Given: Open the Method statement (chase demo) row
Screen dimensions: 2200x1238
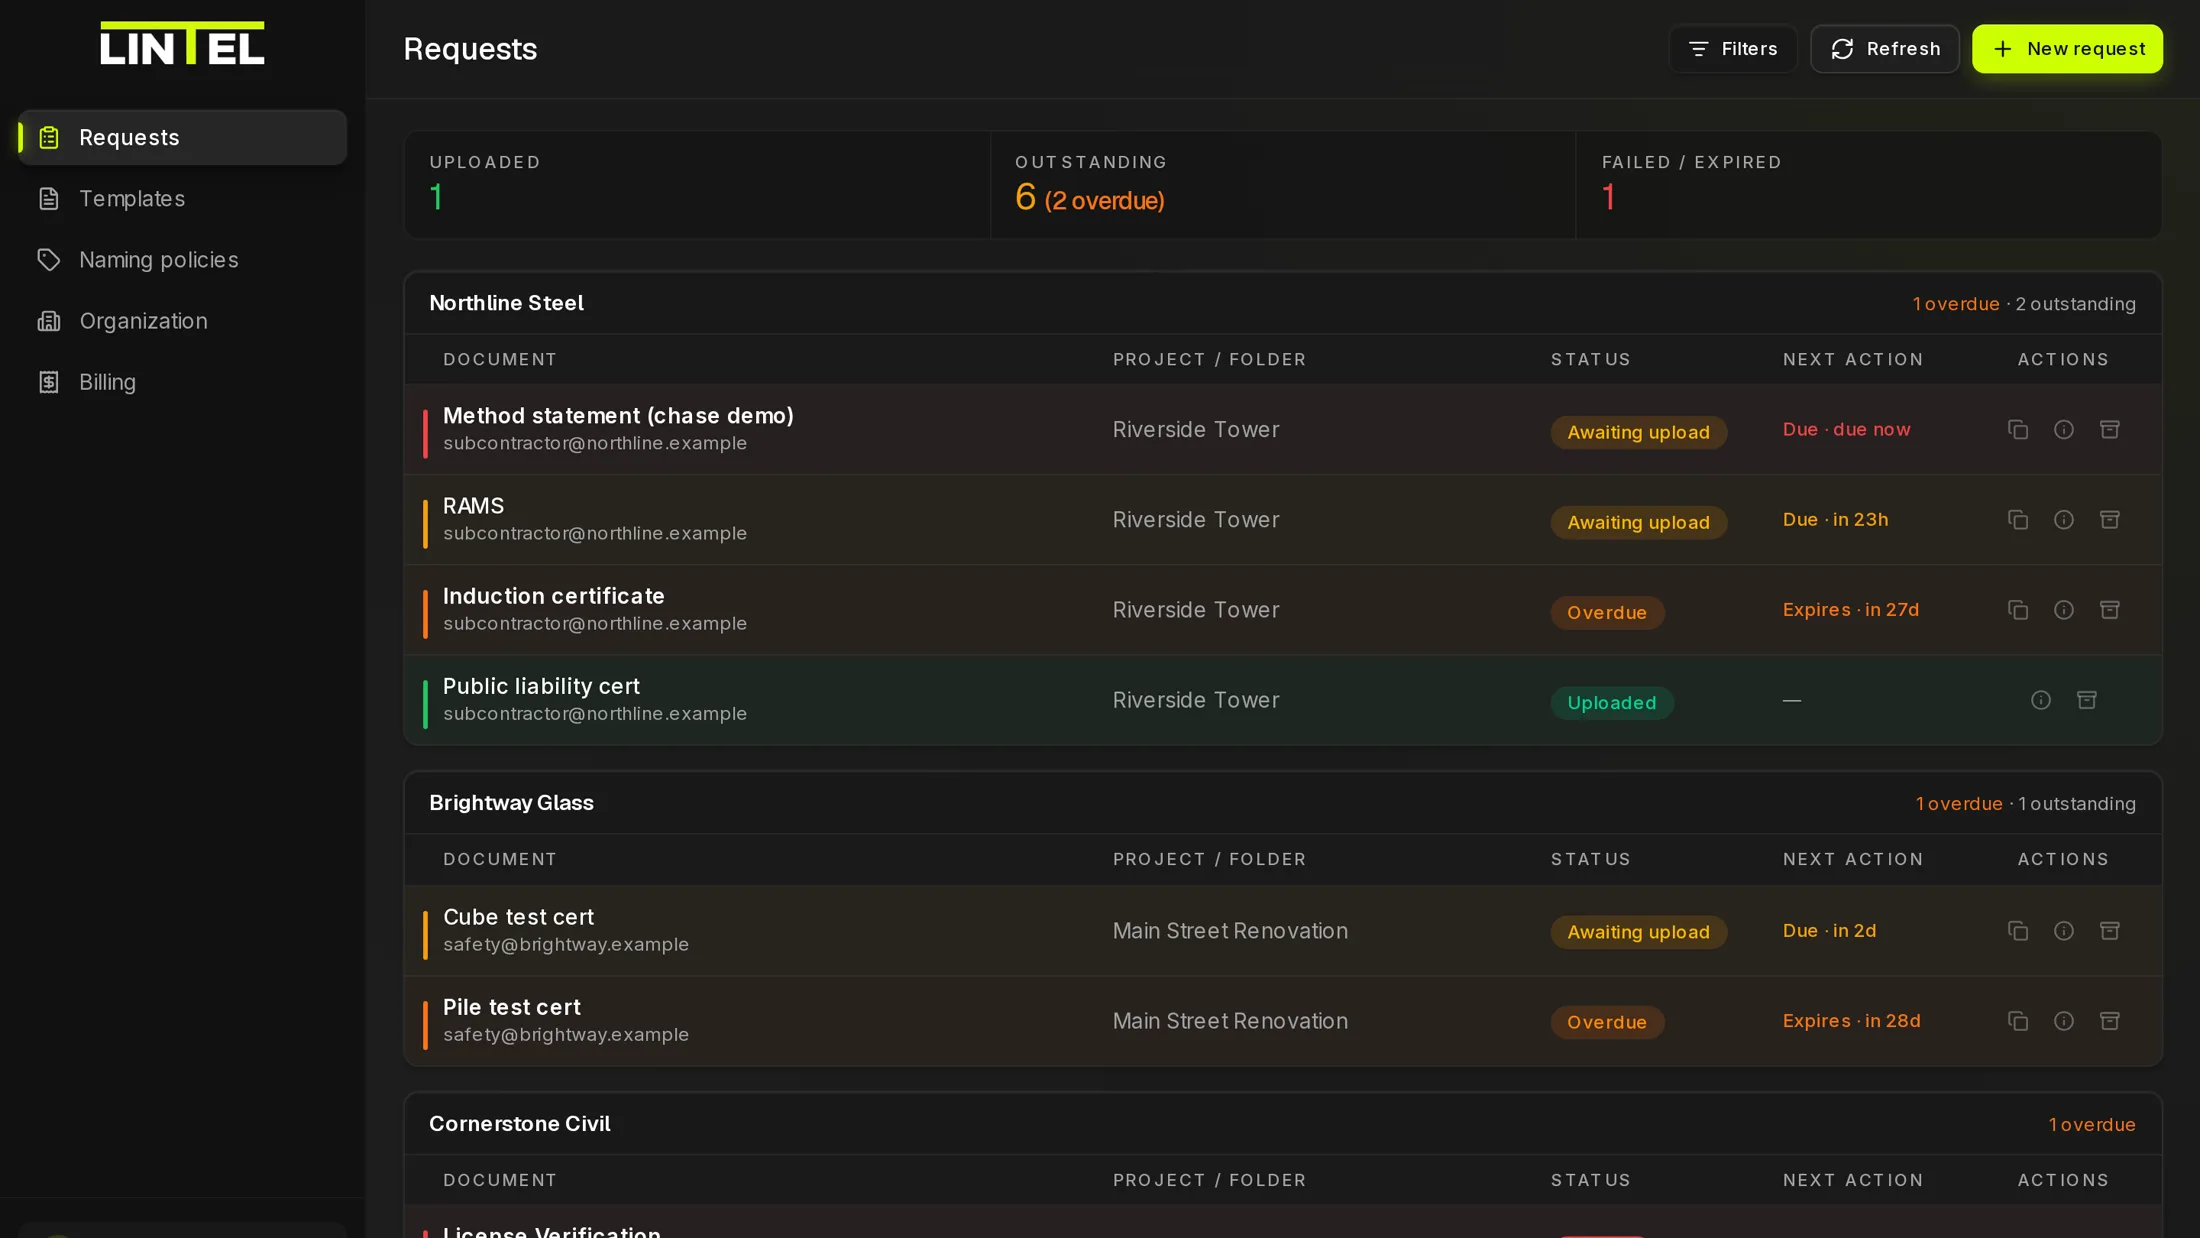Looking at the screenshot, I should coord(1283,430).
